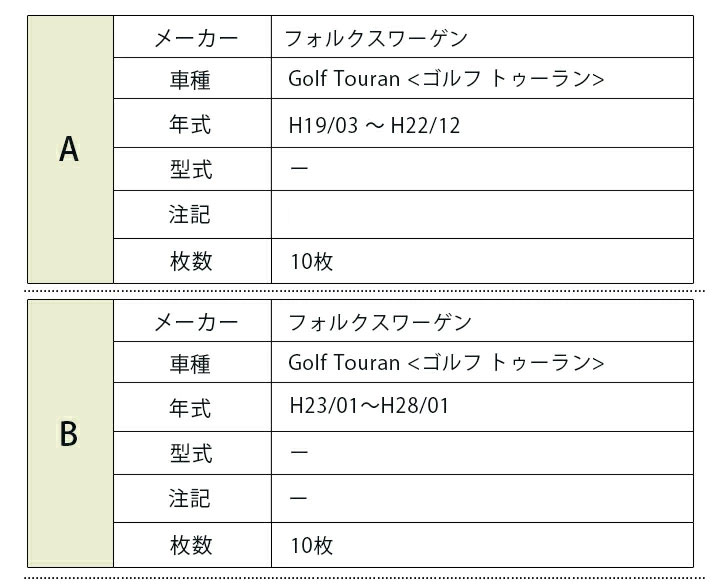This screenshot has height=588, width=720.
Task: Click the large section A label cell
Action: point(69,149)
